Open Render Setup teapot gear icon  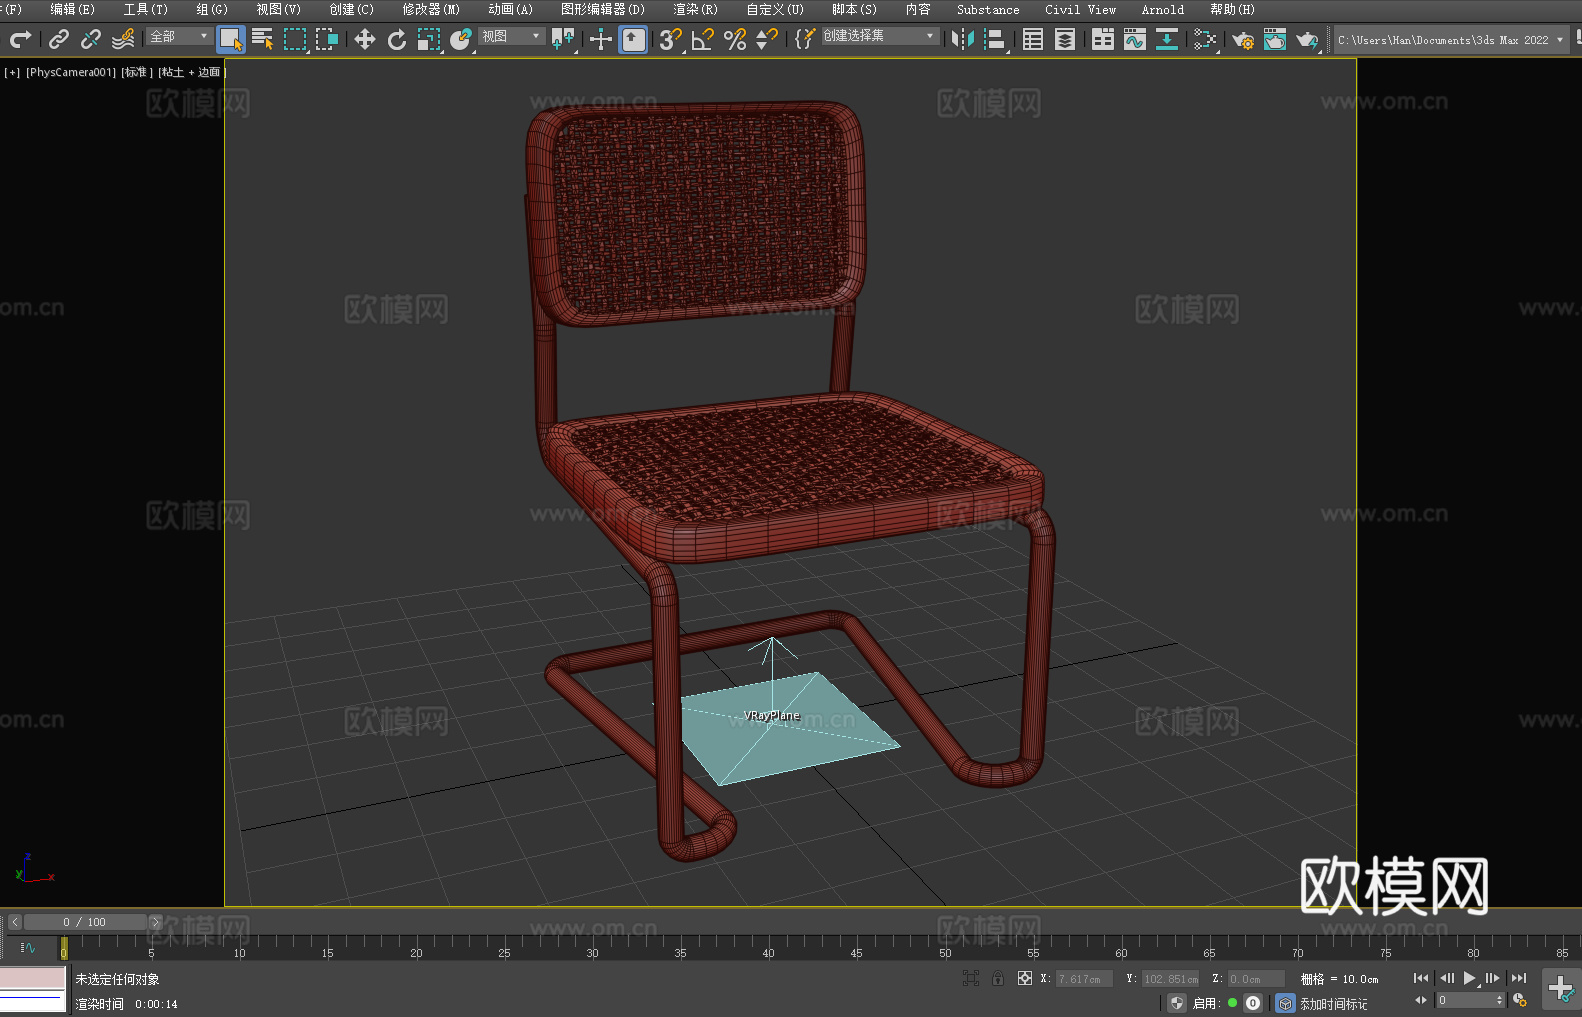tap(1243, 39)
